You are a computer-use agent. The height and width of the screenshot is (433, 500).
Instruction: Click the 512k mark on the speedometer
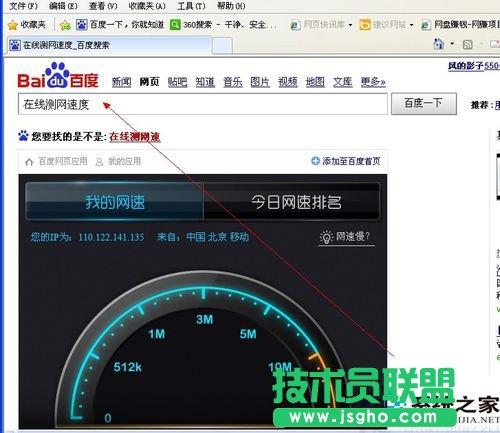click(x=127, y=367)
